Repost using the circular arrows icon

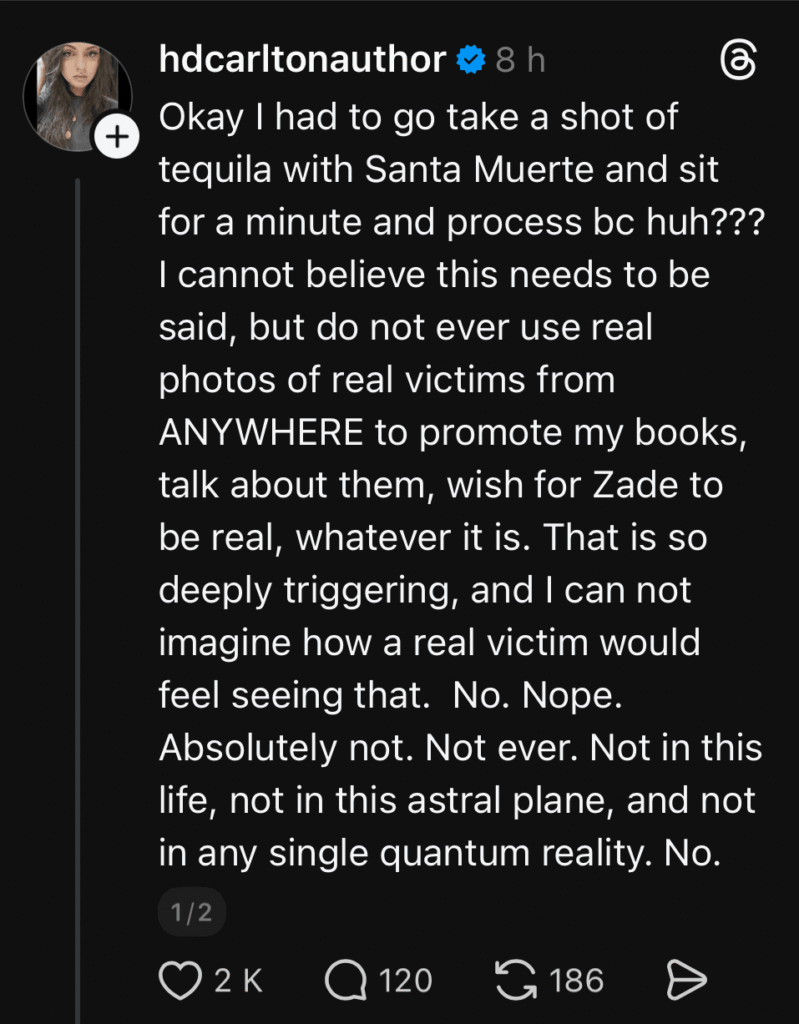pos(515,980)
